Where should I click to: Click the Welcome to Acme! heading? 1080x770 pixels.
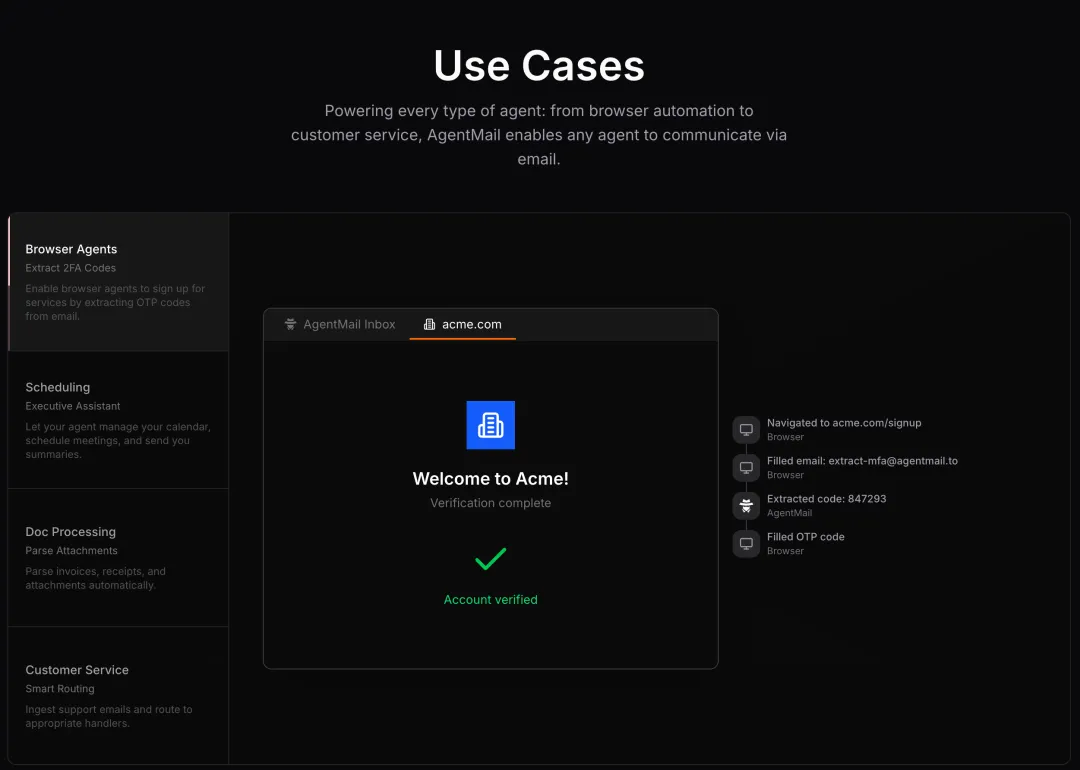tap(490, 479)
